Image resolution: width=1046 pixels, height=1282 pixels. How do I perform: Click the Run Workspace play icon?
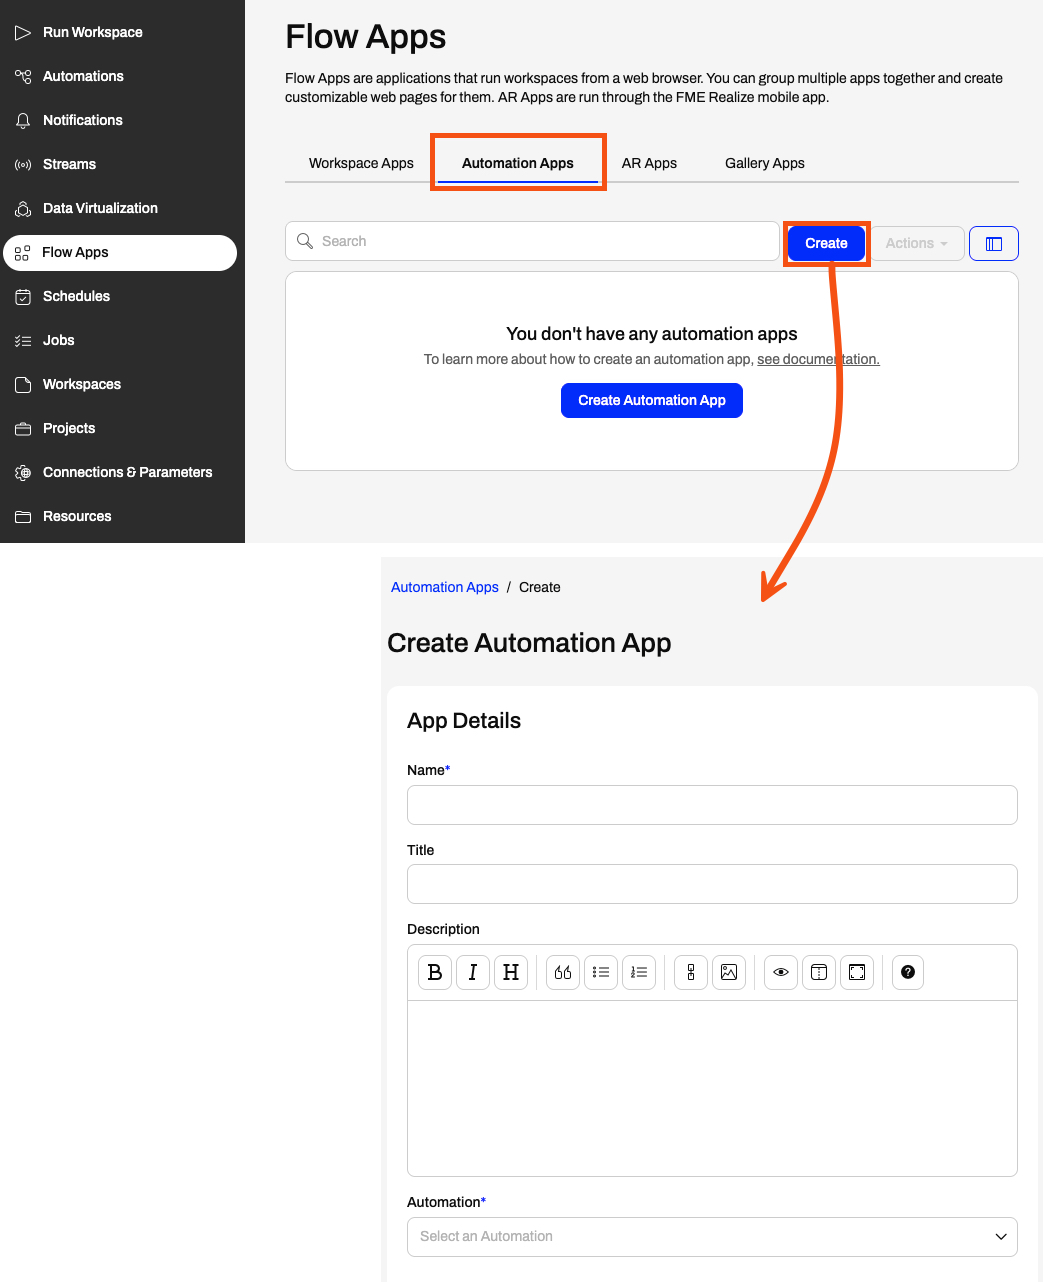(x=23, y=32)
